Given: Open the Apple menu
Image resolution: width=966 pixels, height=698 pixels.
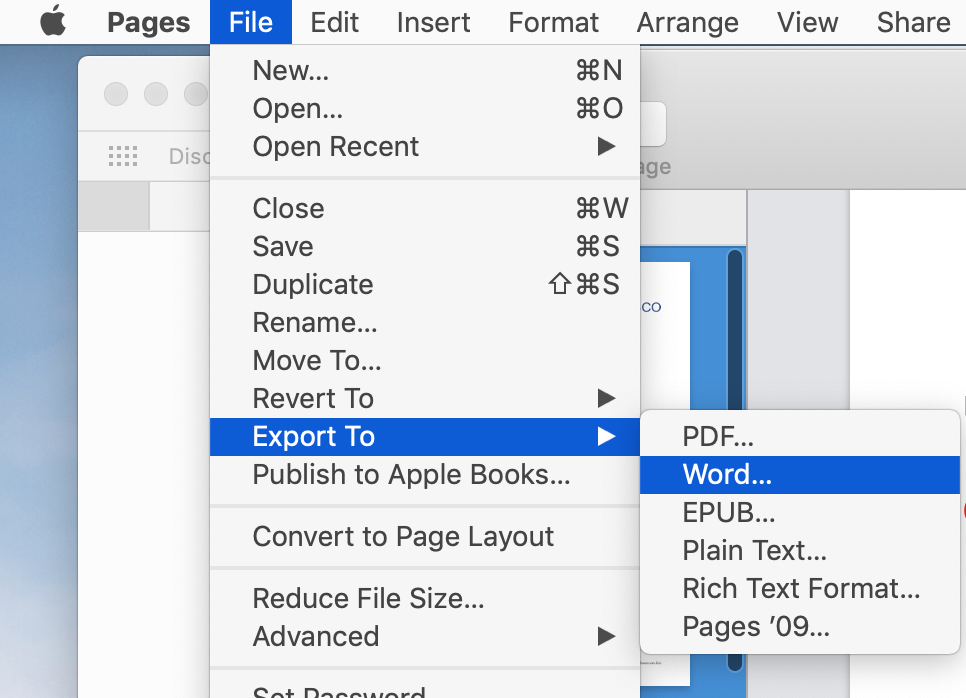Looking at the screenshot, I should click(53, 22).
